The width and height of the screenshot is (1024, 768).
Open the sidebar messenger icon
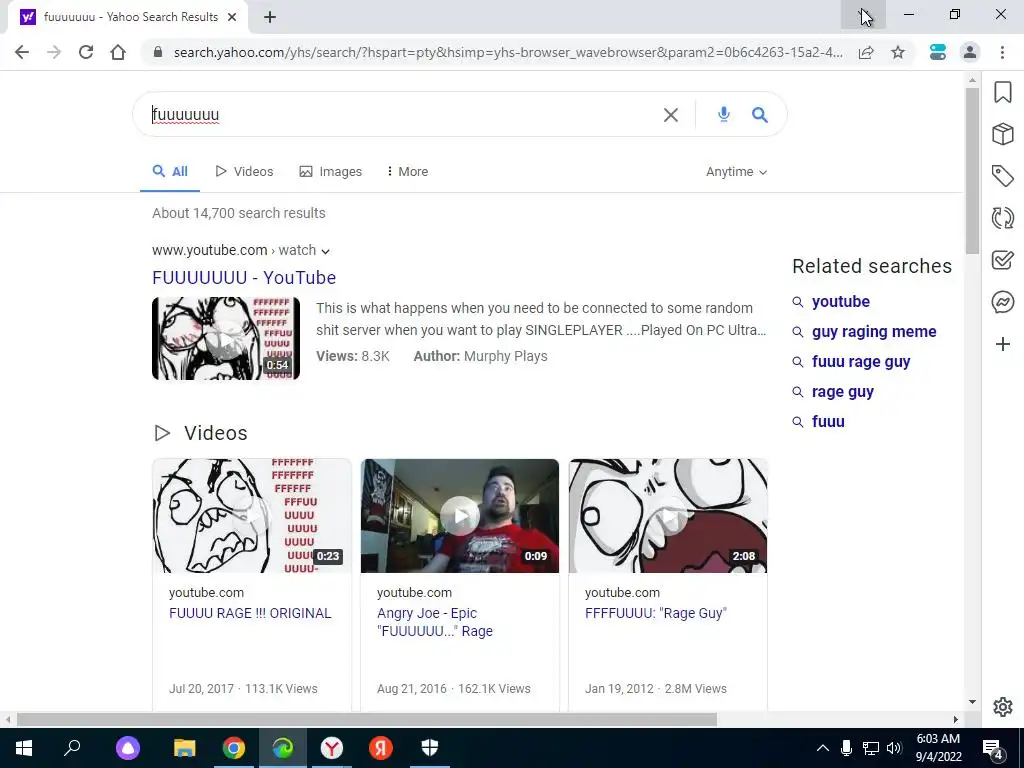point(1002,302)
